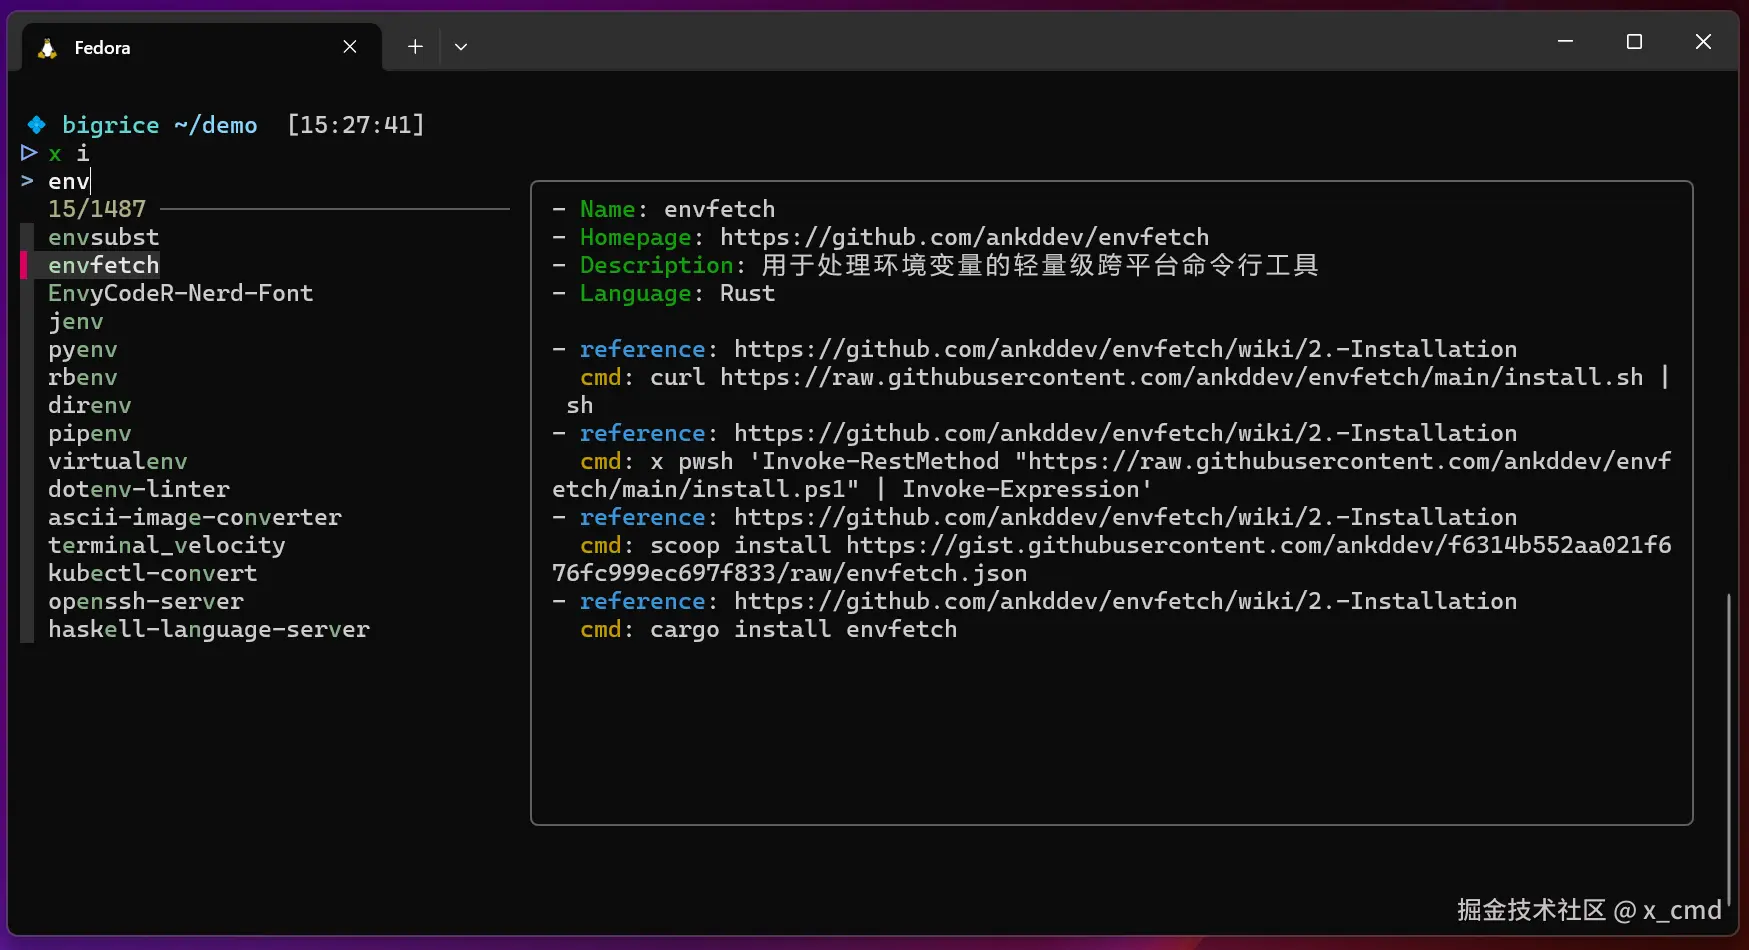This screenshot has width=1749, height=950.
Task: Select ascii-image-converter in the list
Action: pyautogui.click(x=195, y=517)
